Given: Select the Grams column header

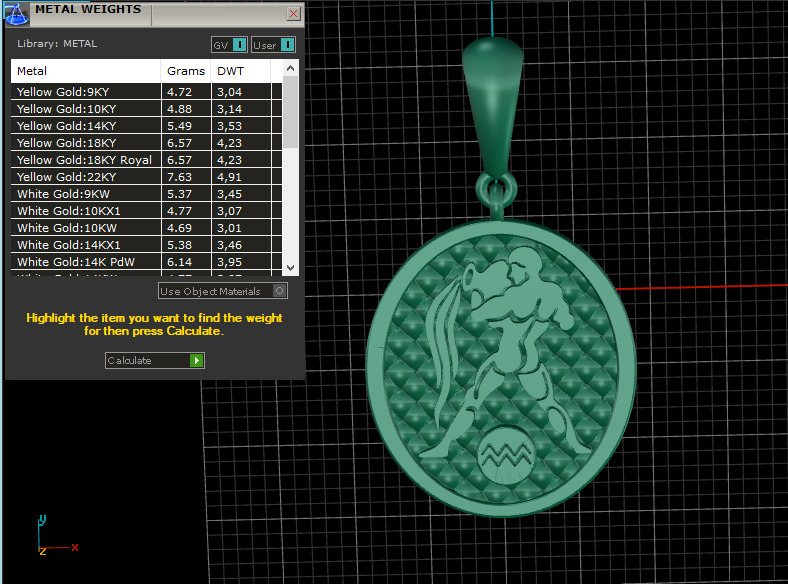Looking at the screenshot, I should pyautogui.click(x=185, y=71).
